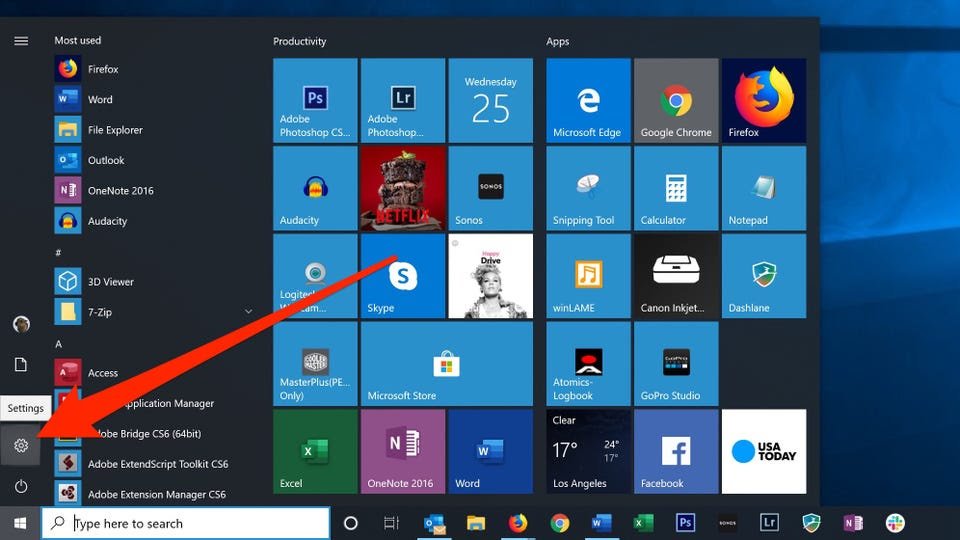Open the OneNote 2016 tile
The height and width of the screenshot is (540, 960).
[403, 451]
